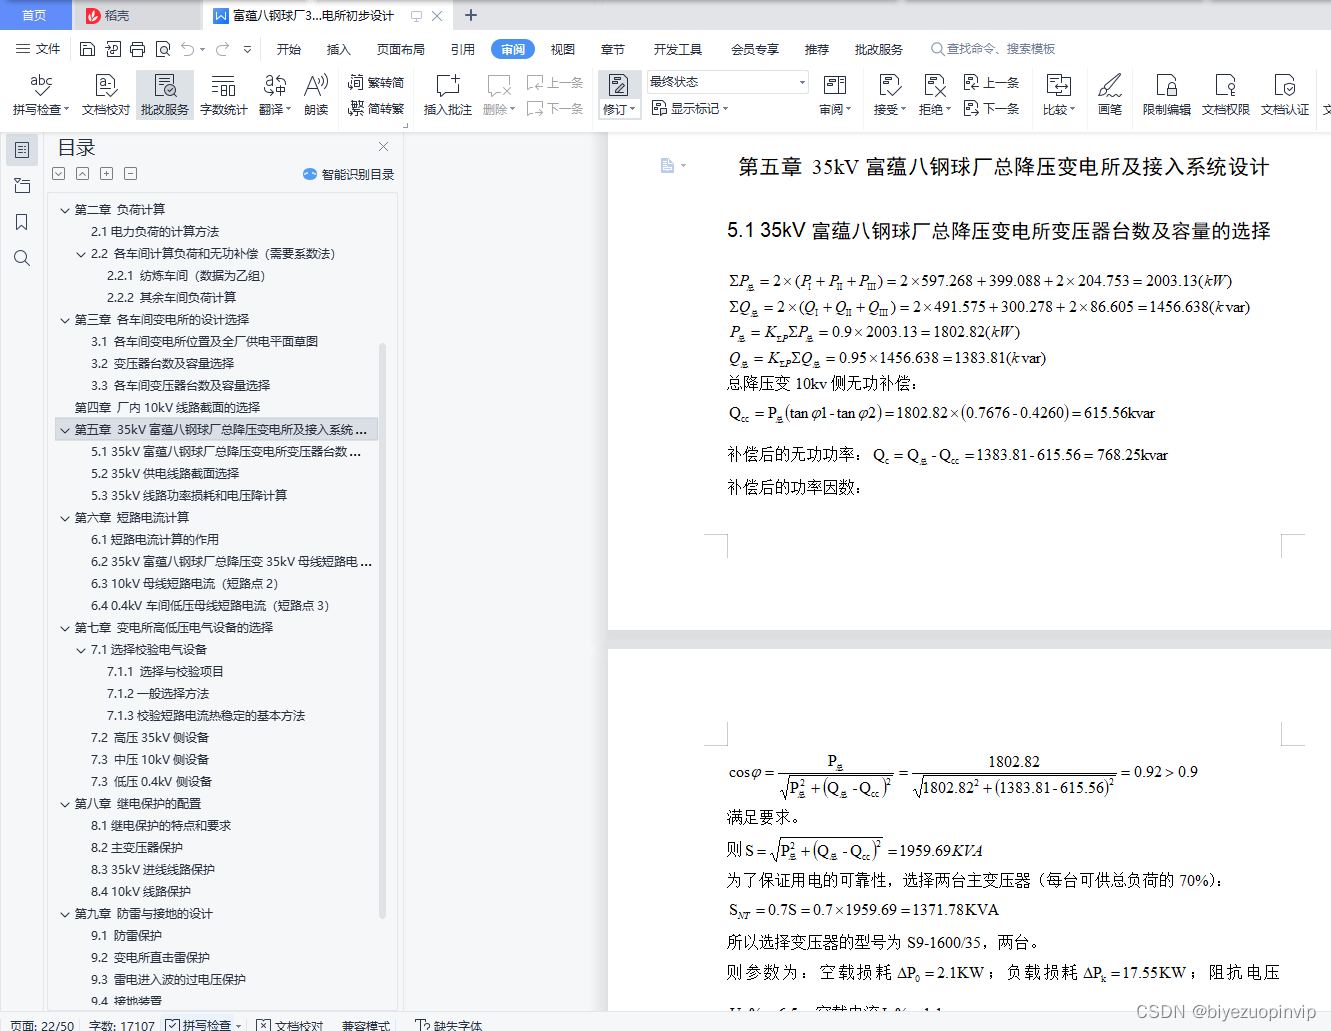Open the 章节 ribbon tab

tap(613, 48)
